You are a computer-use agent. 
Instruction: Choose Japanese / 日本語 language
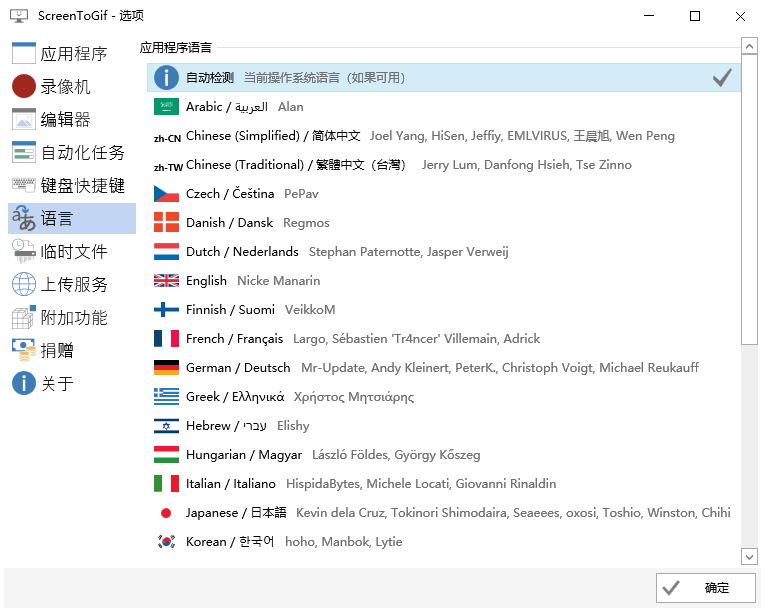443,512
